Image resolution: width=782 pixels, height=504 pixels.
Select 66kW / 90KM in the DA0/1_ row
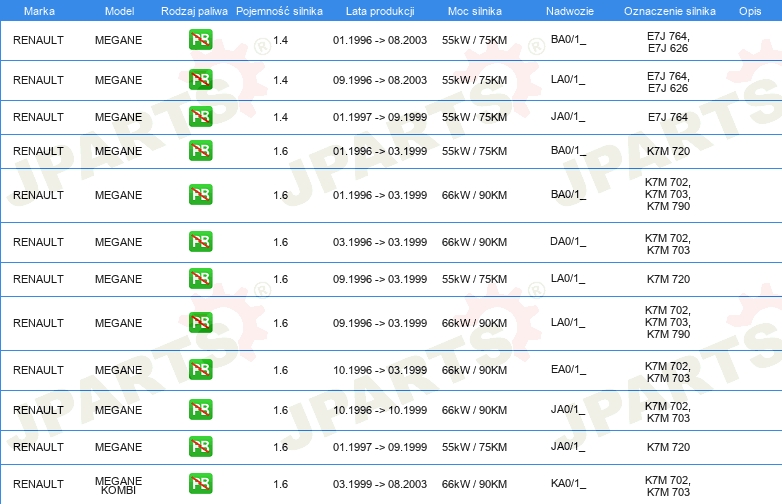pos(474,242)
